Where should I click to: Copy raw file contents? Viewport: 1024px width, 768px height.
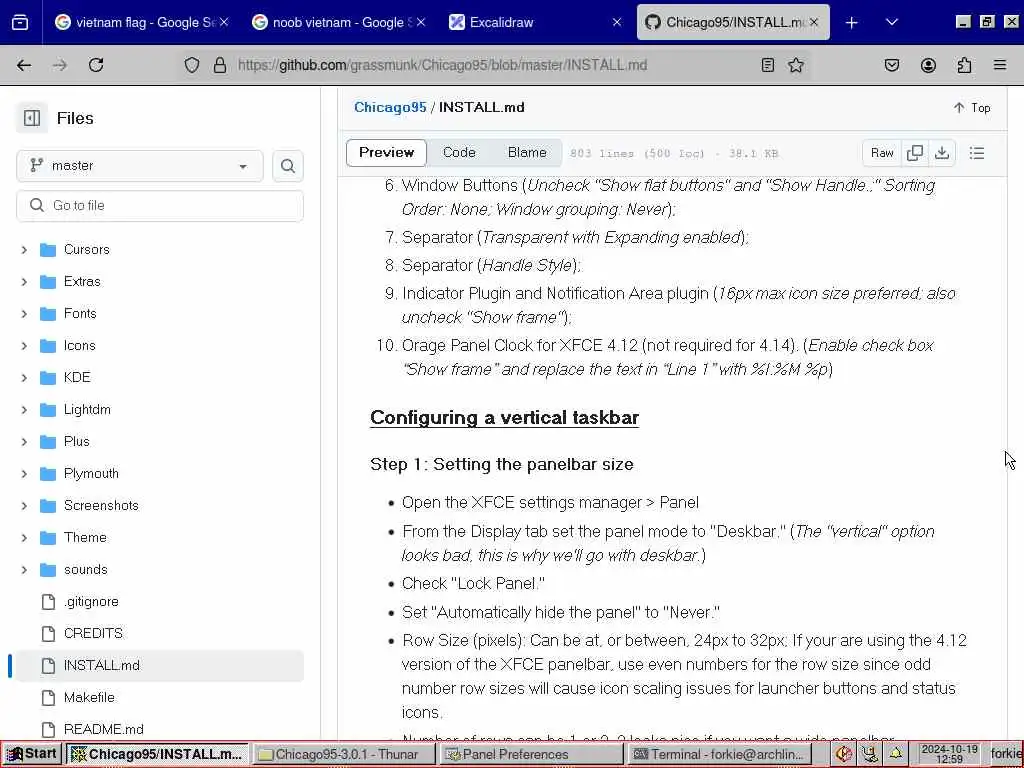coord(915,153)
